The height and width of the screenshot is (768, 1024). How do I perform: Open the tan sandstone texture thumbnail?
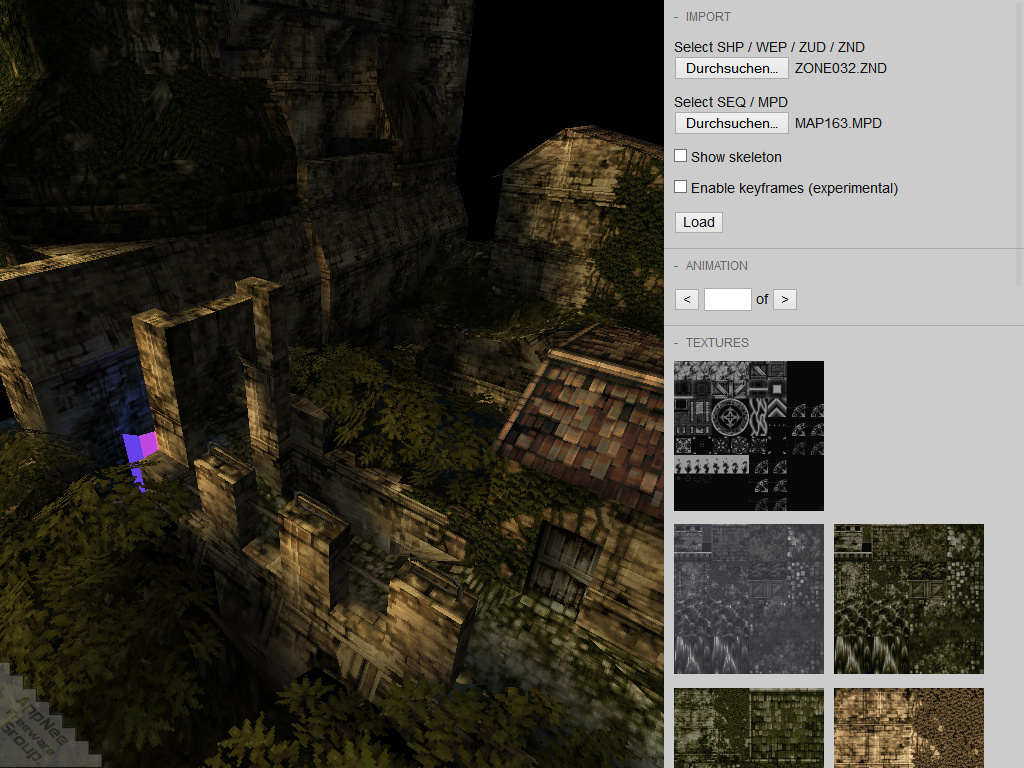click(909, 728)
